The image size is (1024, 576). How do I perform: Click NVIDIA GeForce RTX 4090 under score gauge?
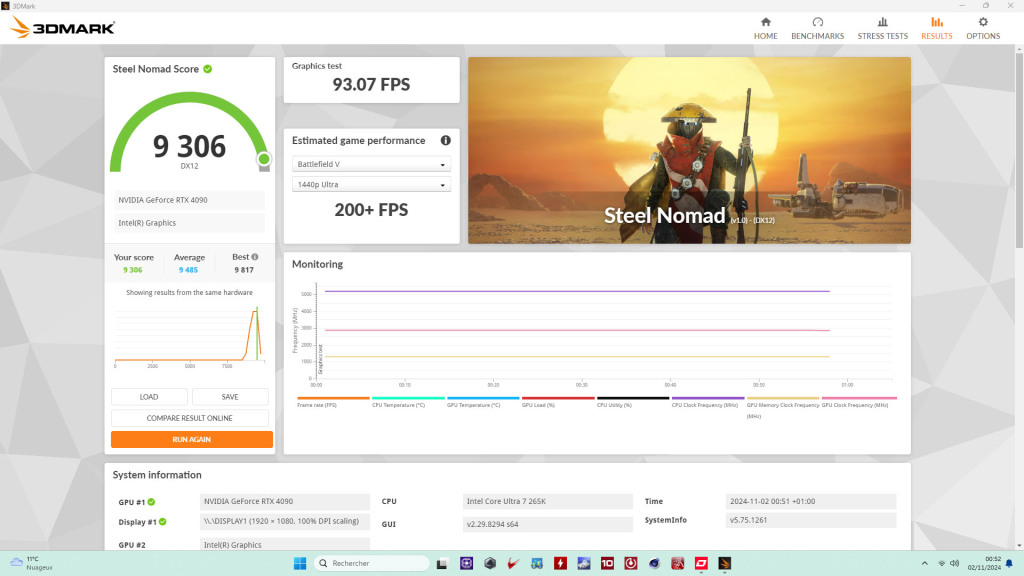click(x=189, y=200)
